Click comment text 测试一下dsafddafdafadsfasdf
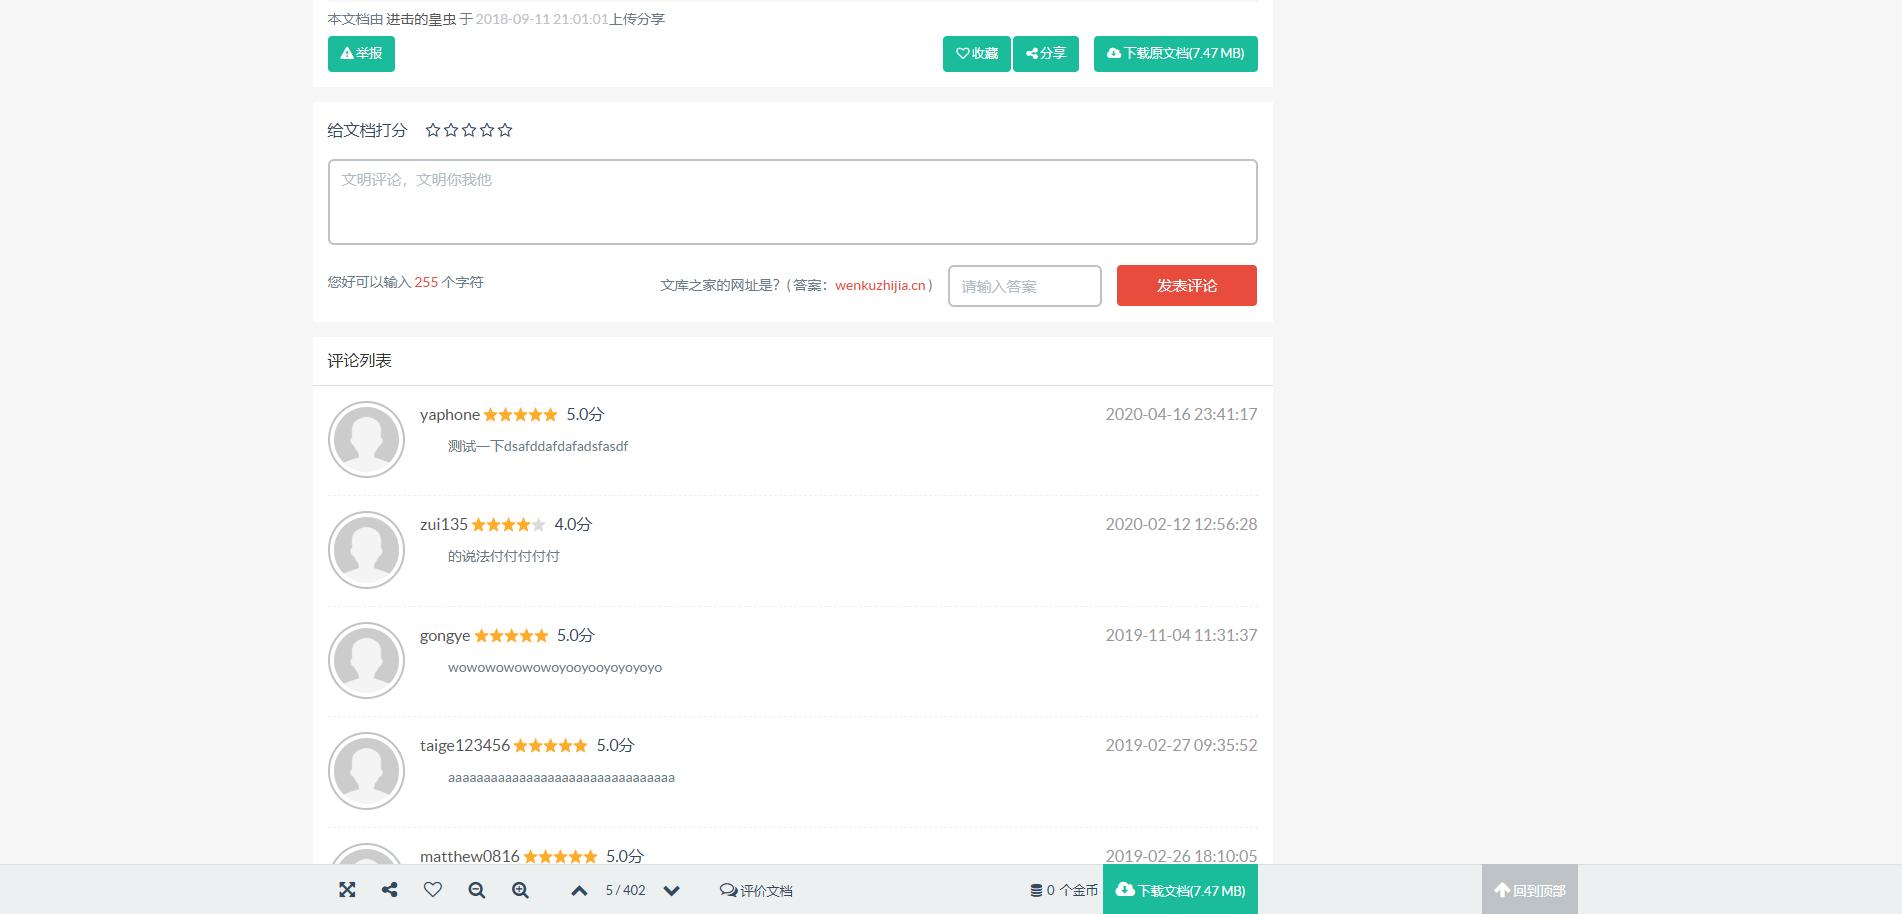The width and height of the screenshot is (1902, 914). pyautogui.click(x=538, y=447)
